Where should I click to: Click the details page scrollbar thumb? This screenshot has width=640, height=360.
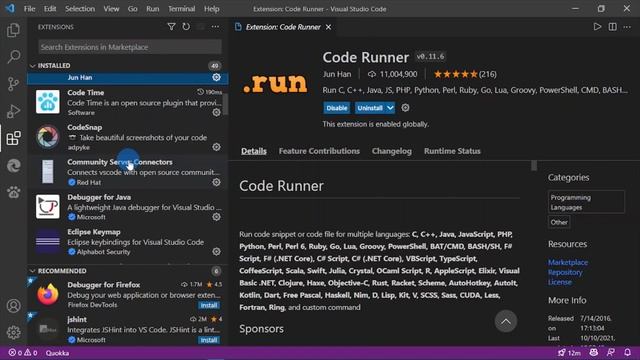(534, 165)
